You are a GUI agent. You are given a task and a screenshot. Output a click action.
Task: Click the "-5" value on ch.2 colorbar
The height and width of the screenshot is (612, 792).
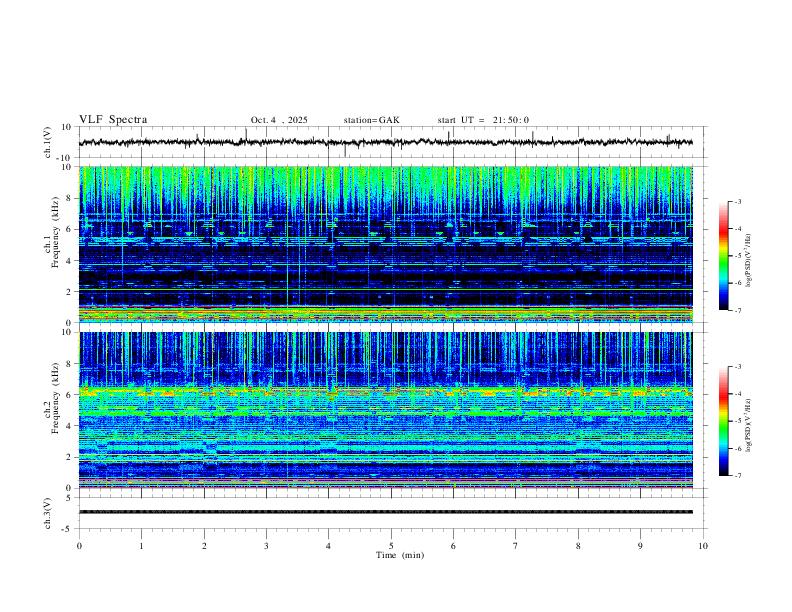tap(738, 421)
